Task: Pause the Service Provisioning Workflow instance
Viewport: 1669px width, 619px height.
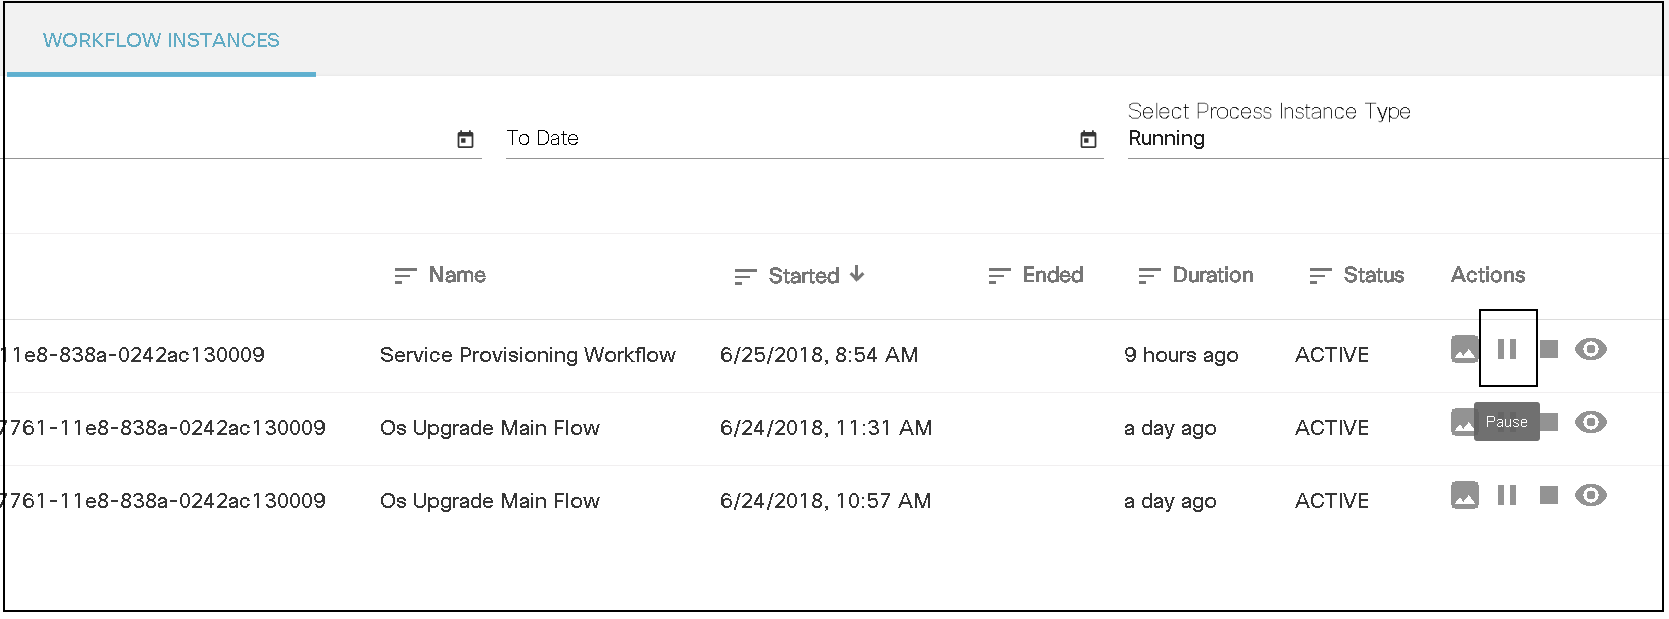Action: coord(1507,349)
